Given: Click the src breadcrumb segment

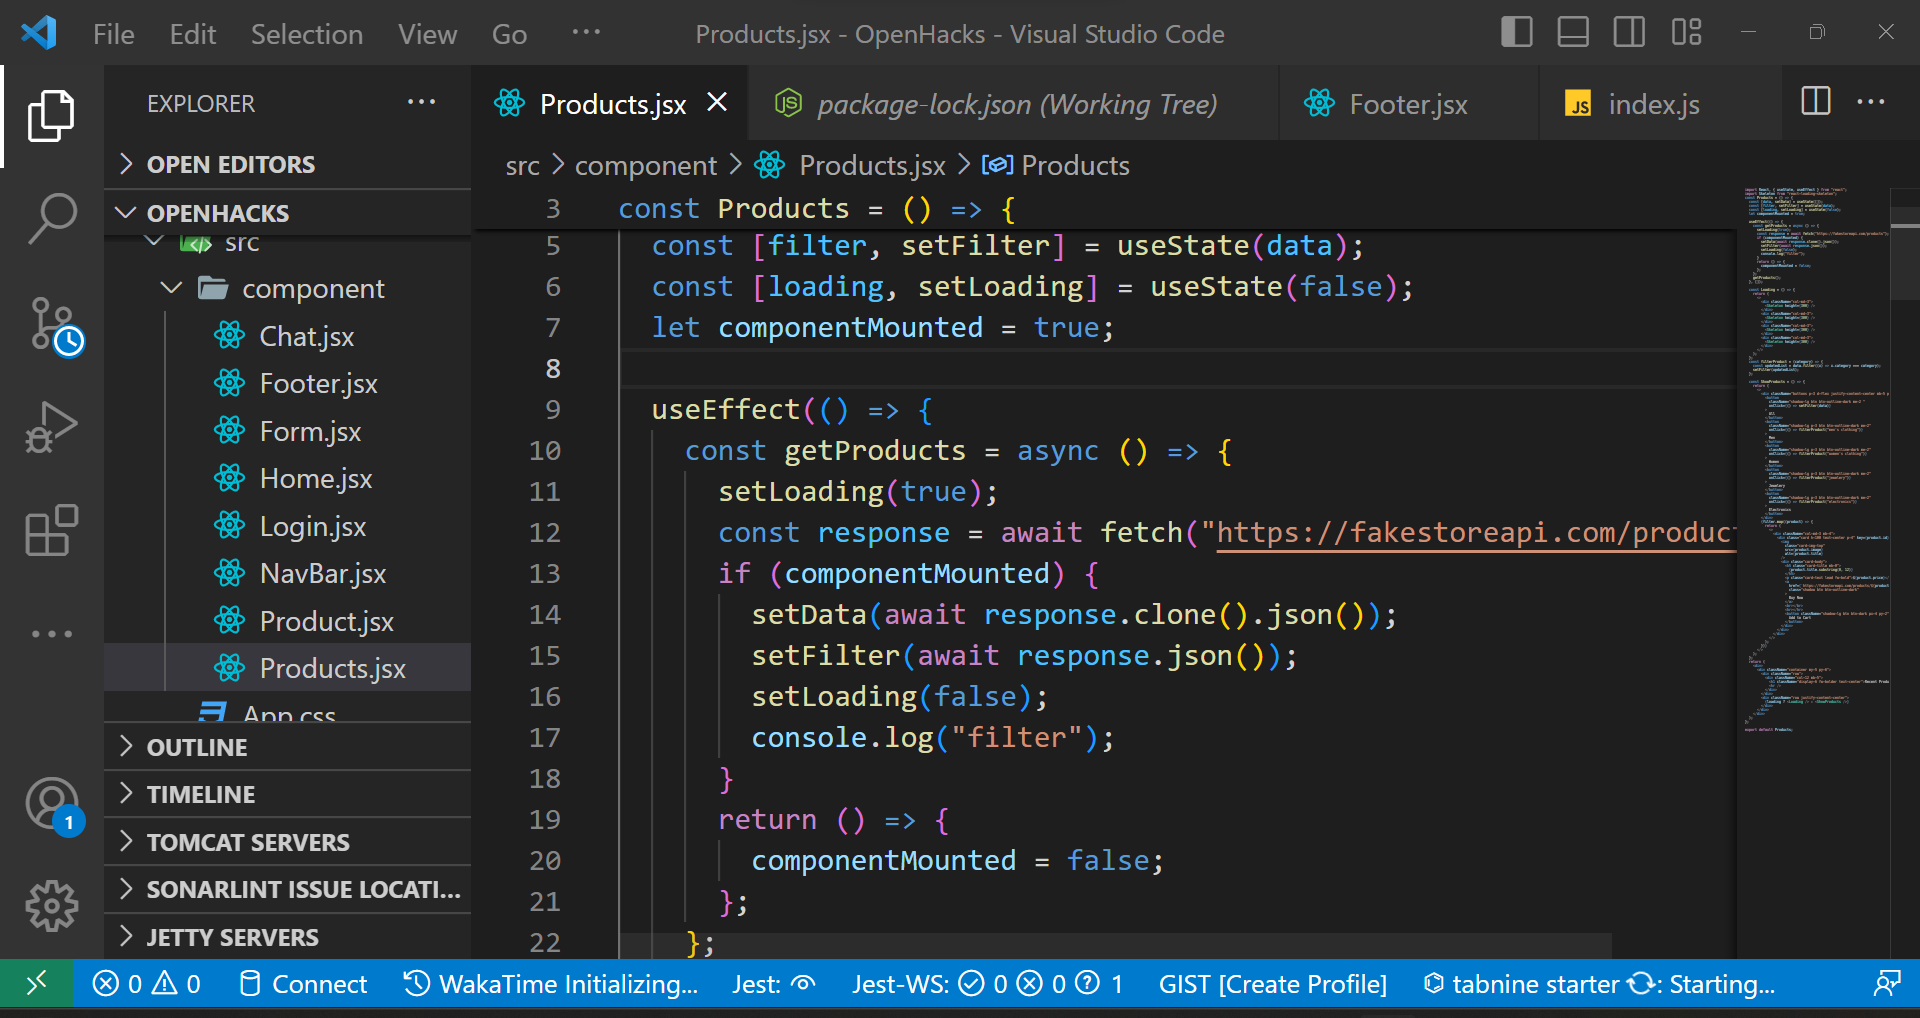Looking at the screenshot, I should (522, 165).
